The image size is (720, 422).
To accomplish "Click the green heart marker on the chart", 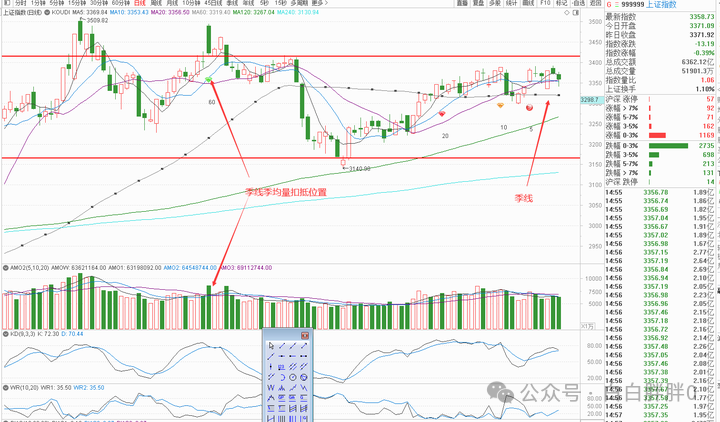I will pos(208,80).
